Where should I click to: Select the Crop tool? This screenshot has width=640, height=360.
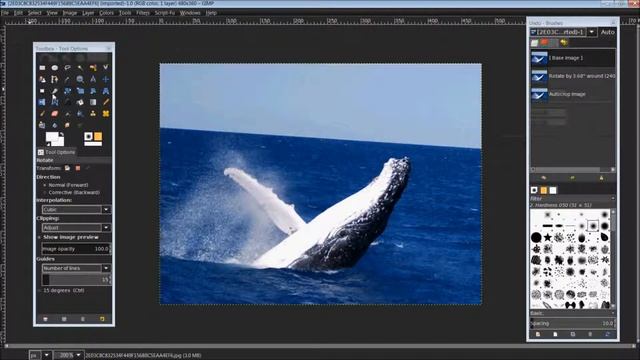[x=55, y=91]
